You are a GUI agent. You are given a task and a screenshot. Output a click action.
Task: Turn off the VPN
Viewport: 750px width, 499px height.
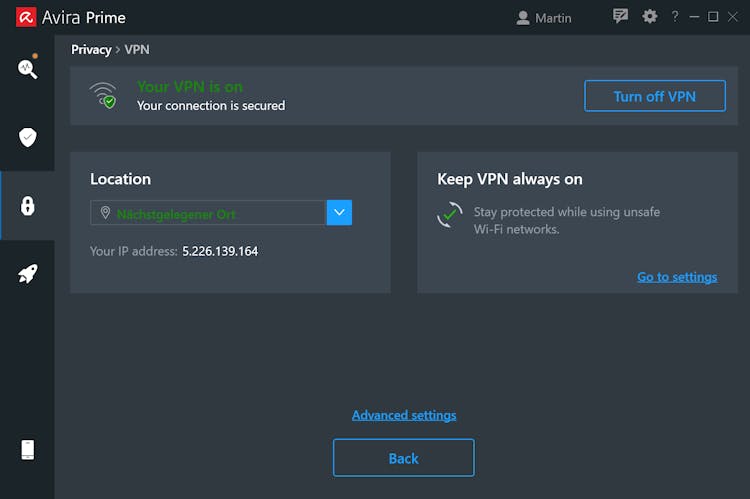coord(655,96)
